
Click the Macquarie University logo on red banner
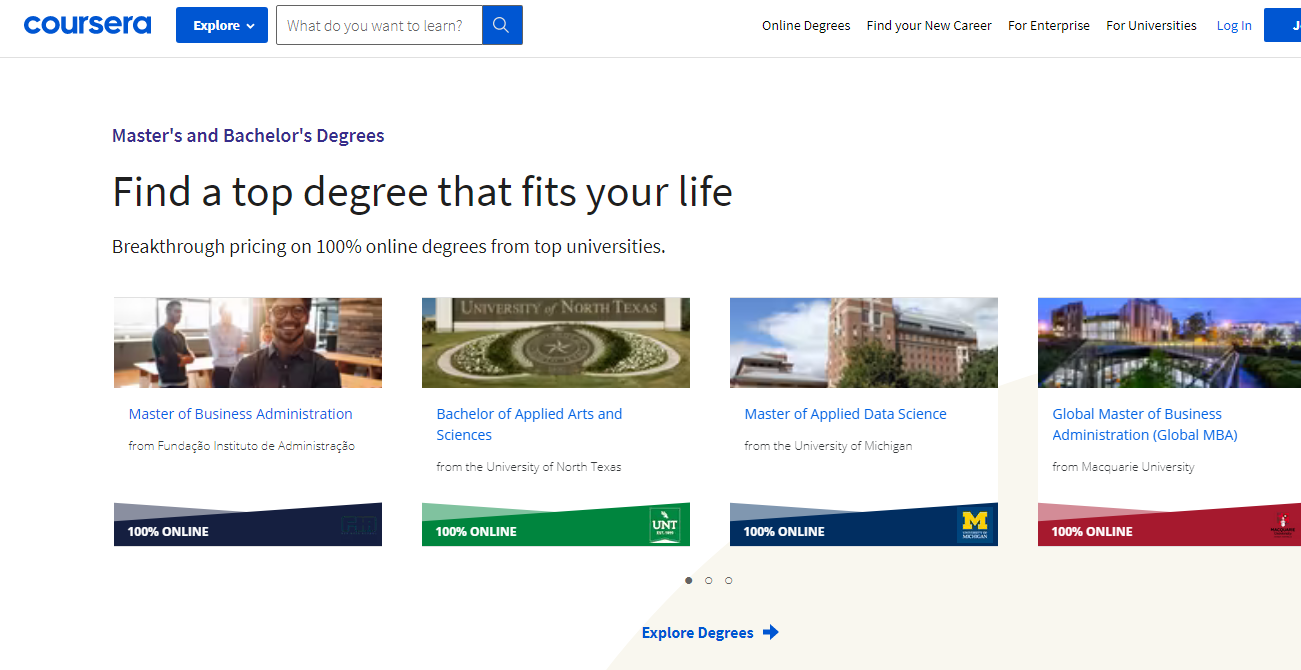click(x=1282, y=525)
